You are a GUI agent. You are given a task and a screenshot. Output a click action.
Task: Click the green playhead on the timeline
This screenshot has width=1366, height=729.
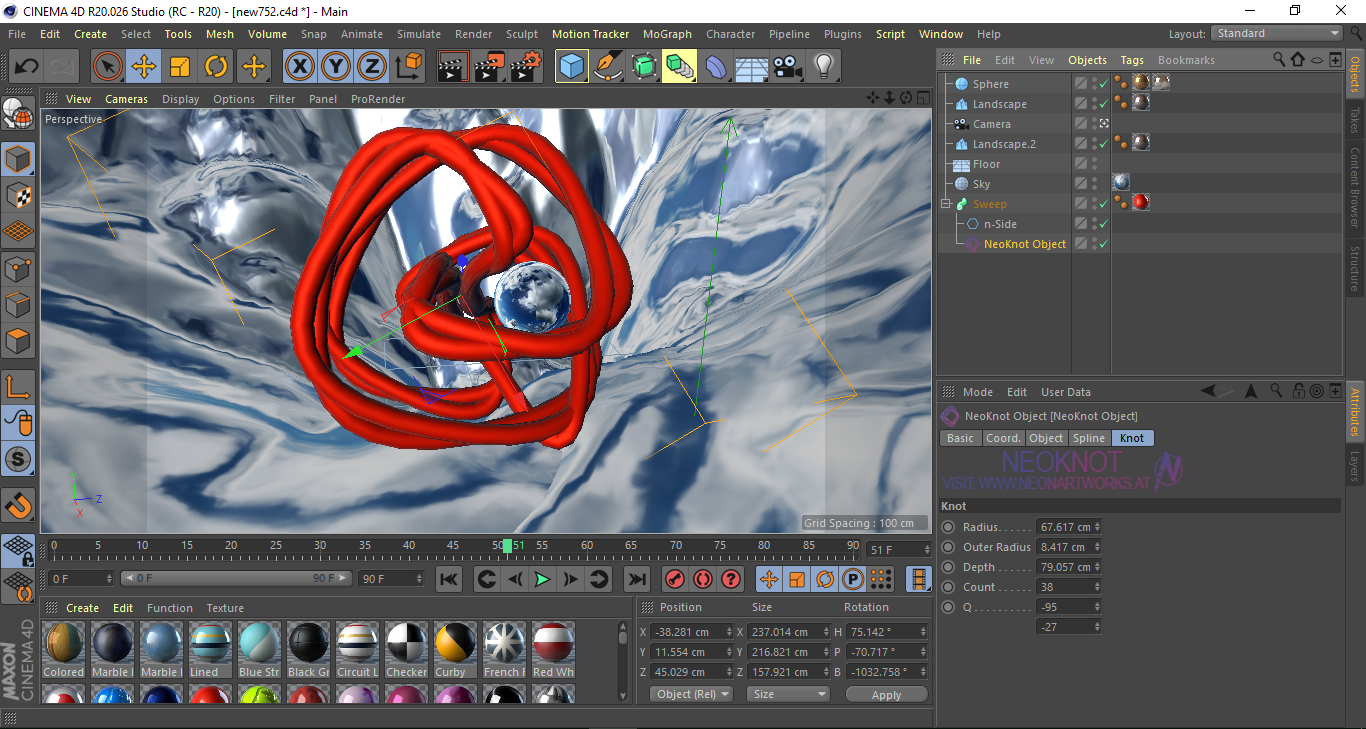(x=509, y=546)
